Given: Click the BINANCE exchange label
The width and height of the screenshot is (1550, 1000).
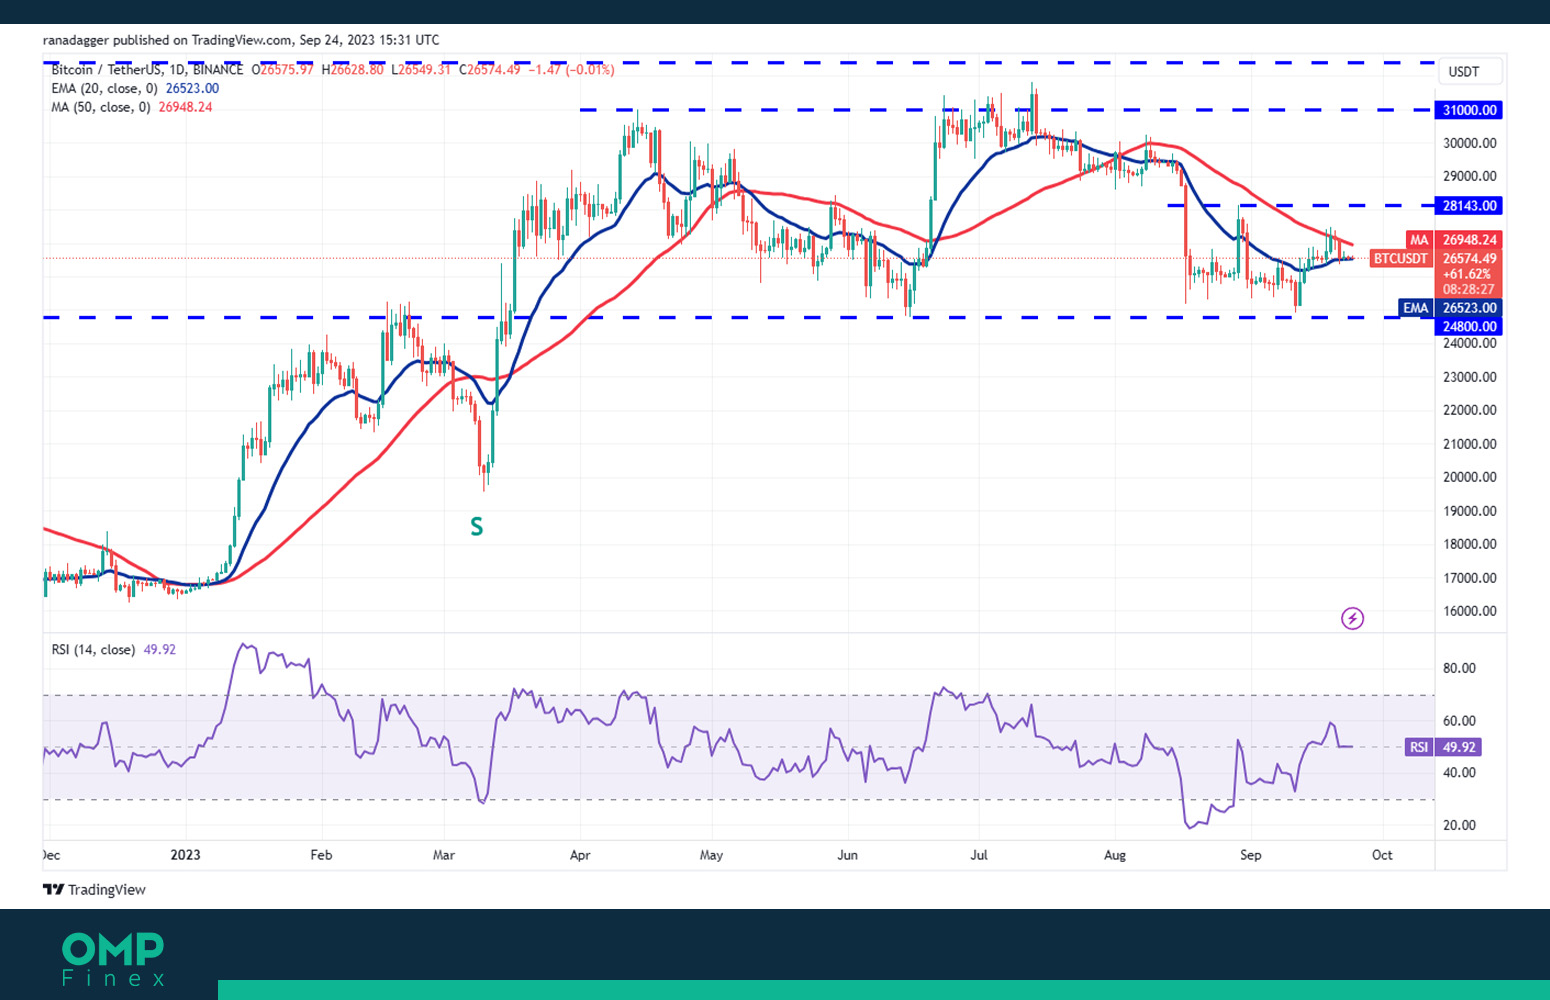Looking at the screenshot, I should pos(217,69).
